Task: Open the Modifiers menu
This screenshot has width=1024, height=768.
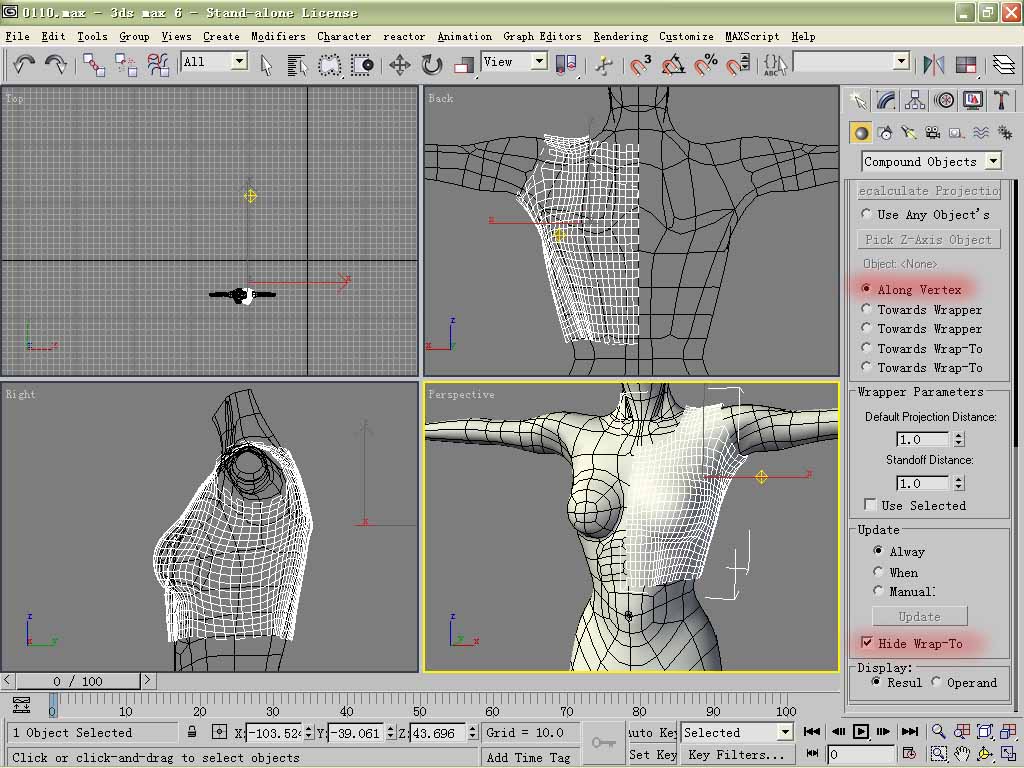Action: (x=278, y=36)
